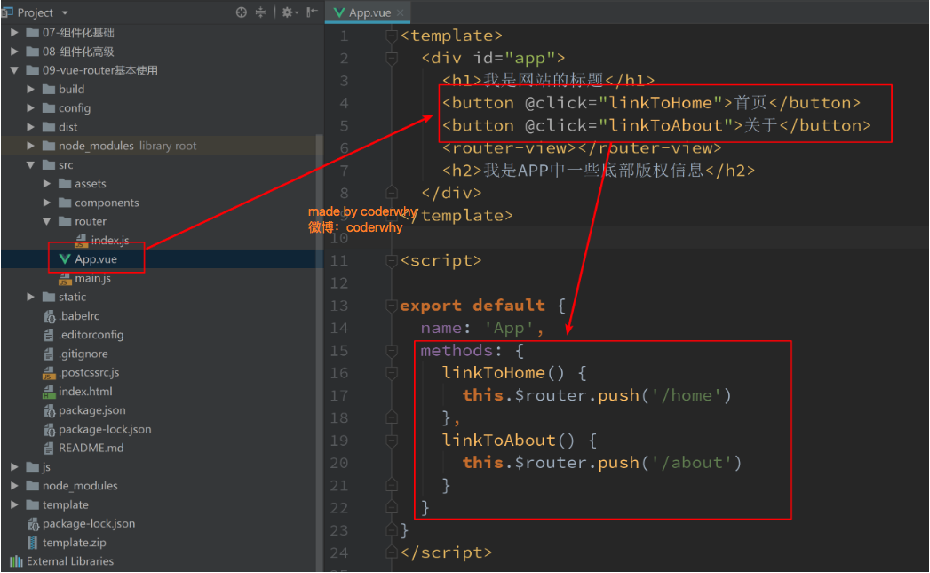Open the Project panel settings gear
Viewport: 930px width, 573px height.
(x=288, y=12)
